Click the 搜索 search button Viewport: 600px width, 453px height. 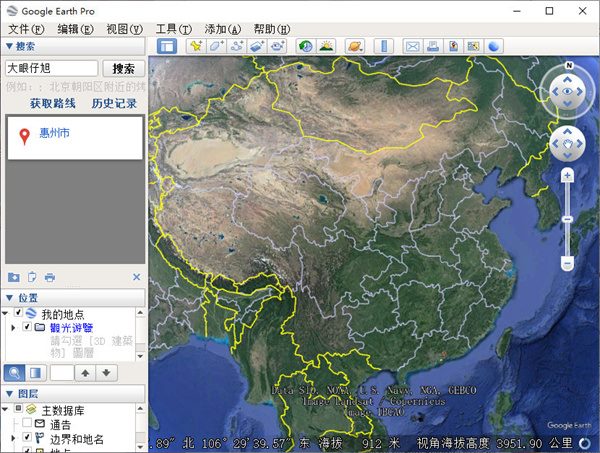[x=124, y=69]
